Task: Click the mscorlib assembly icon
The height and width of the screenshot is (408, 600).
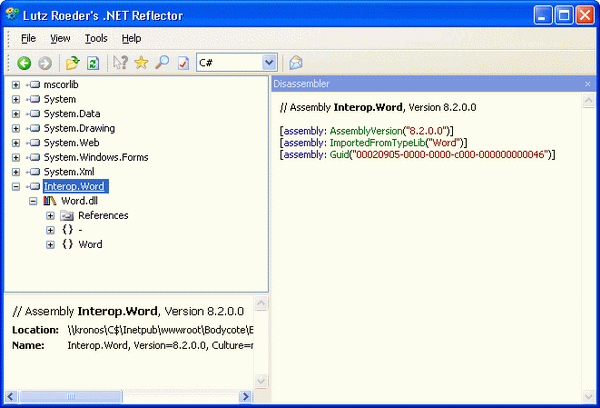Action: [x=34, y=85]
